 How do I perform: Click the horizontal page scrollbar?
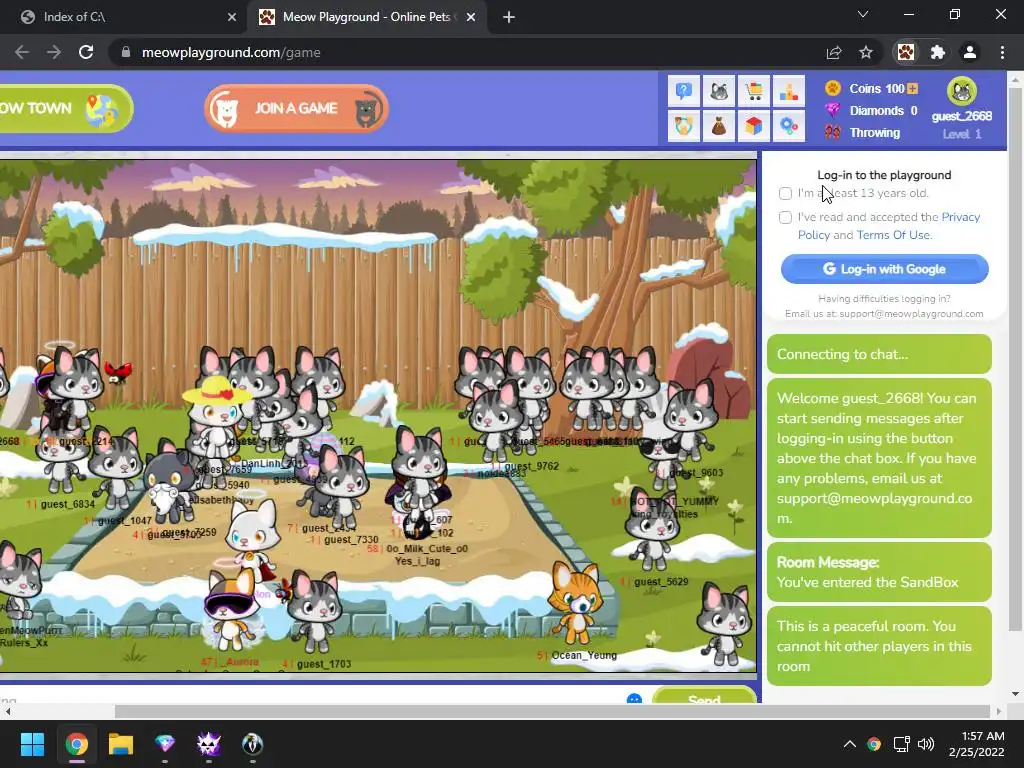click(x=552, y=711)
